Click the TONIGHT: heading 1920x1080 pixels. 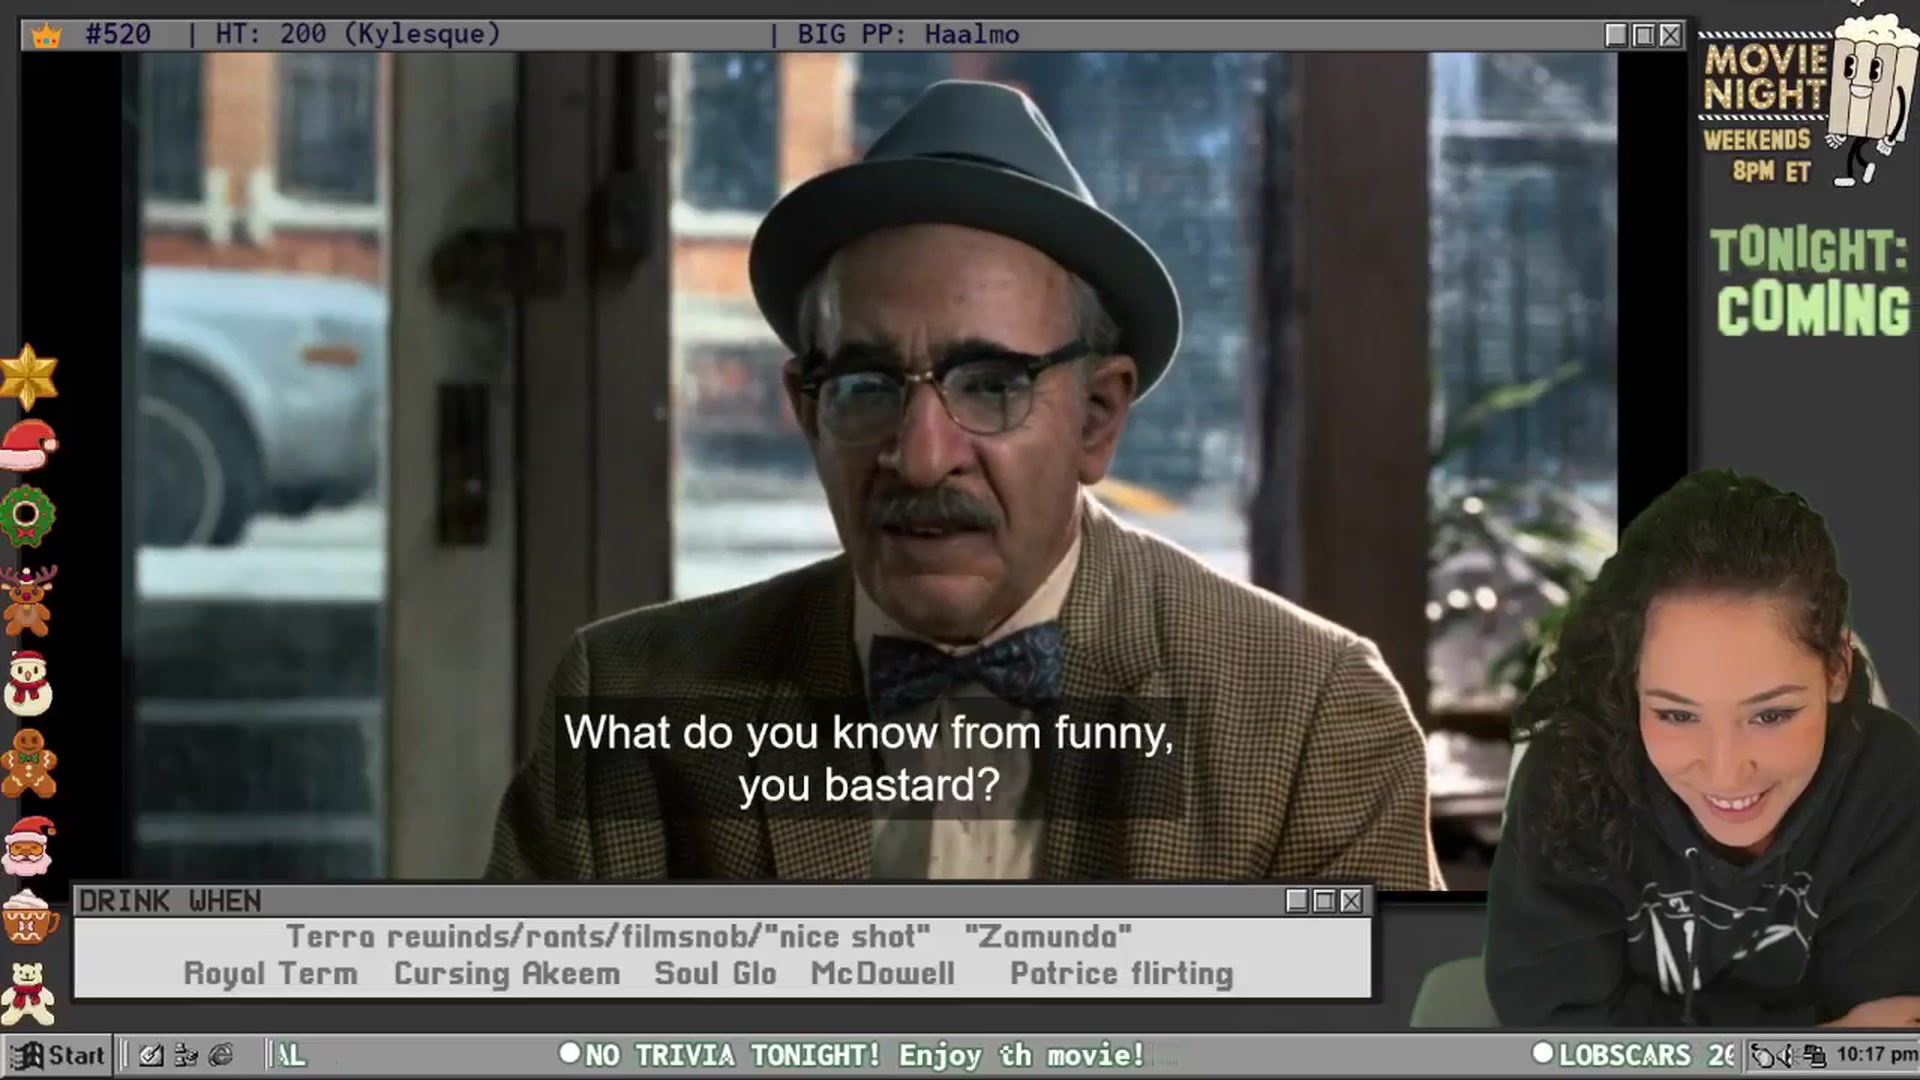point(1808,249)
